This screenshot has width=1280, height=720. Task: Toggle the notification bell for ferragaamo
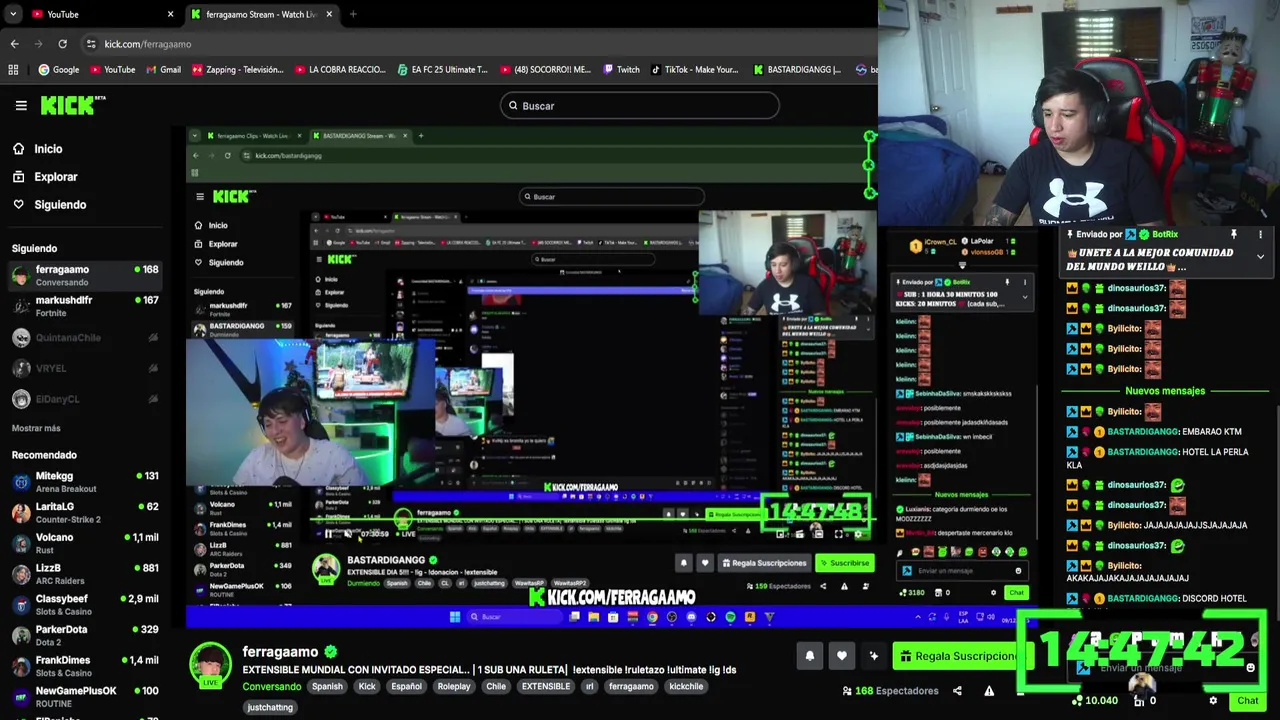tap(810, 656)
